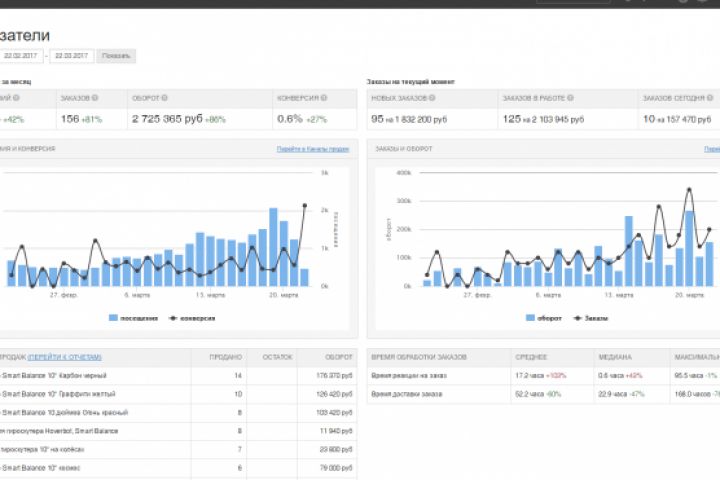Click median delivery time 22.9 часа
Screen dimensions: 720x480
pos(613,394)
